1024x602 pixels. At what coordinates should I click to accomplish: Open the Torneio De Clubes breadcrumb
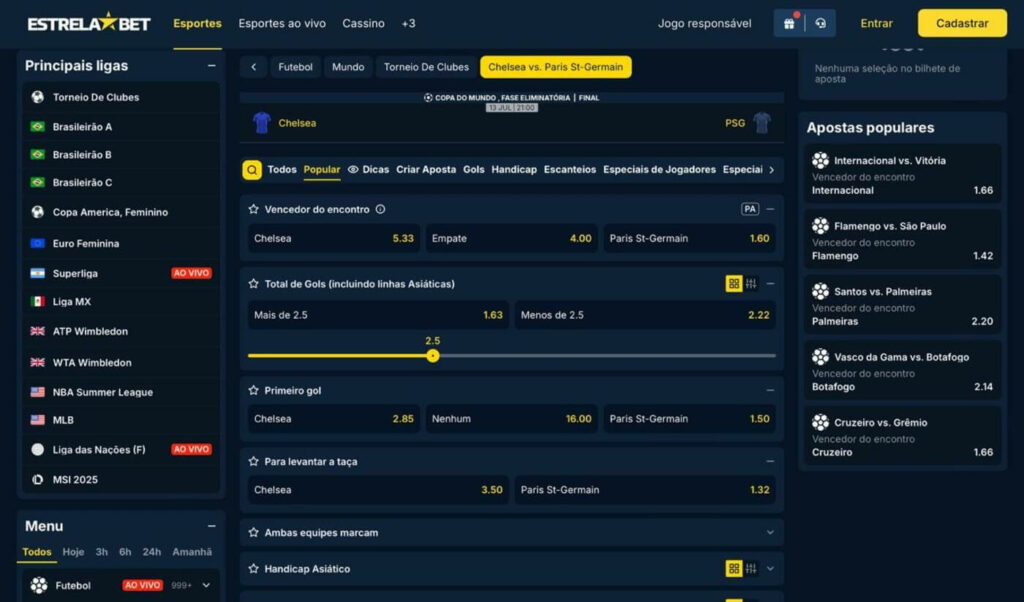[x=426, y=67]
